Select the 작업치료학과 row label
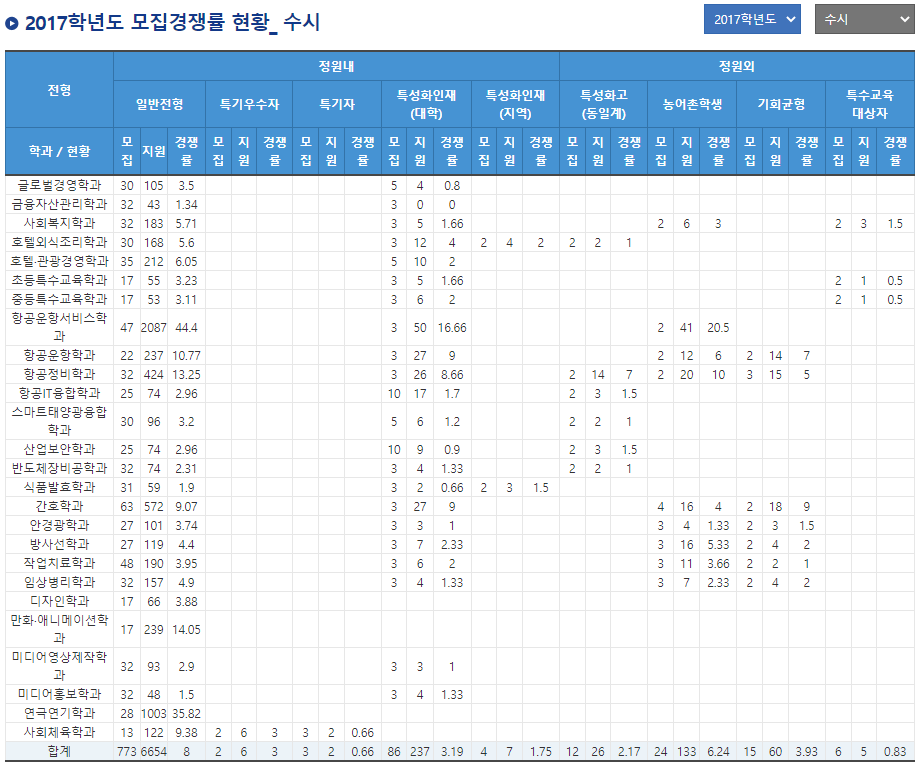 (59, 563)
